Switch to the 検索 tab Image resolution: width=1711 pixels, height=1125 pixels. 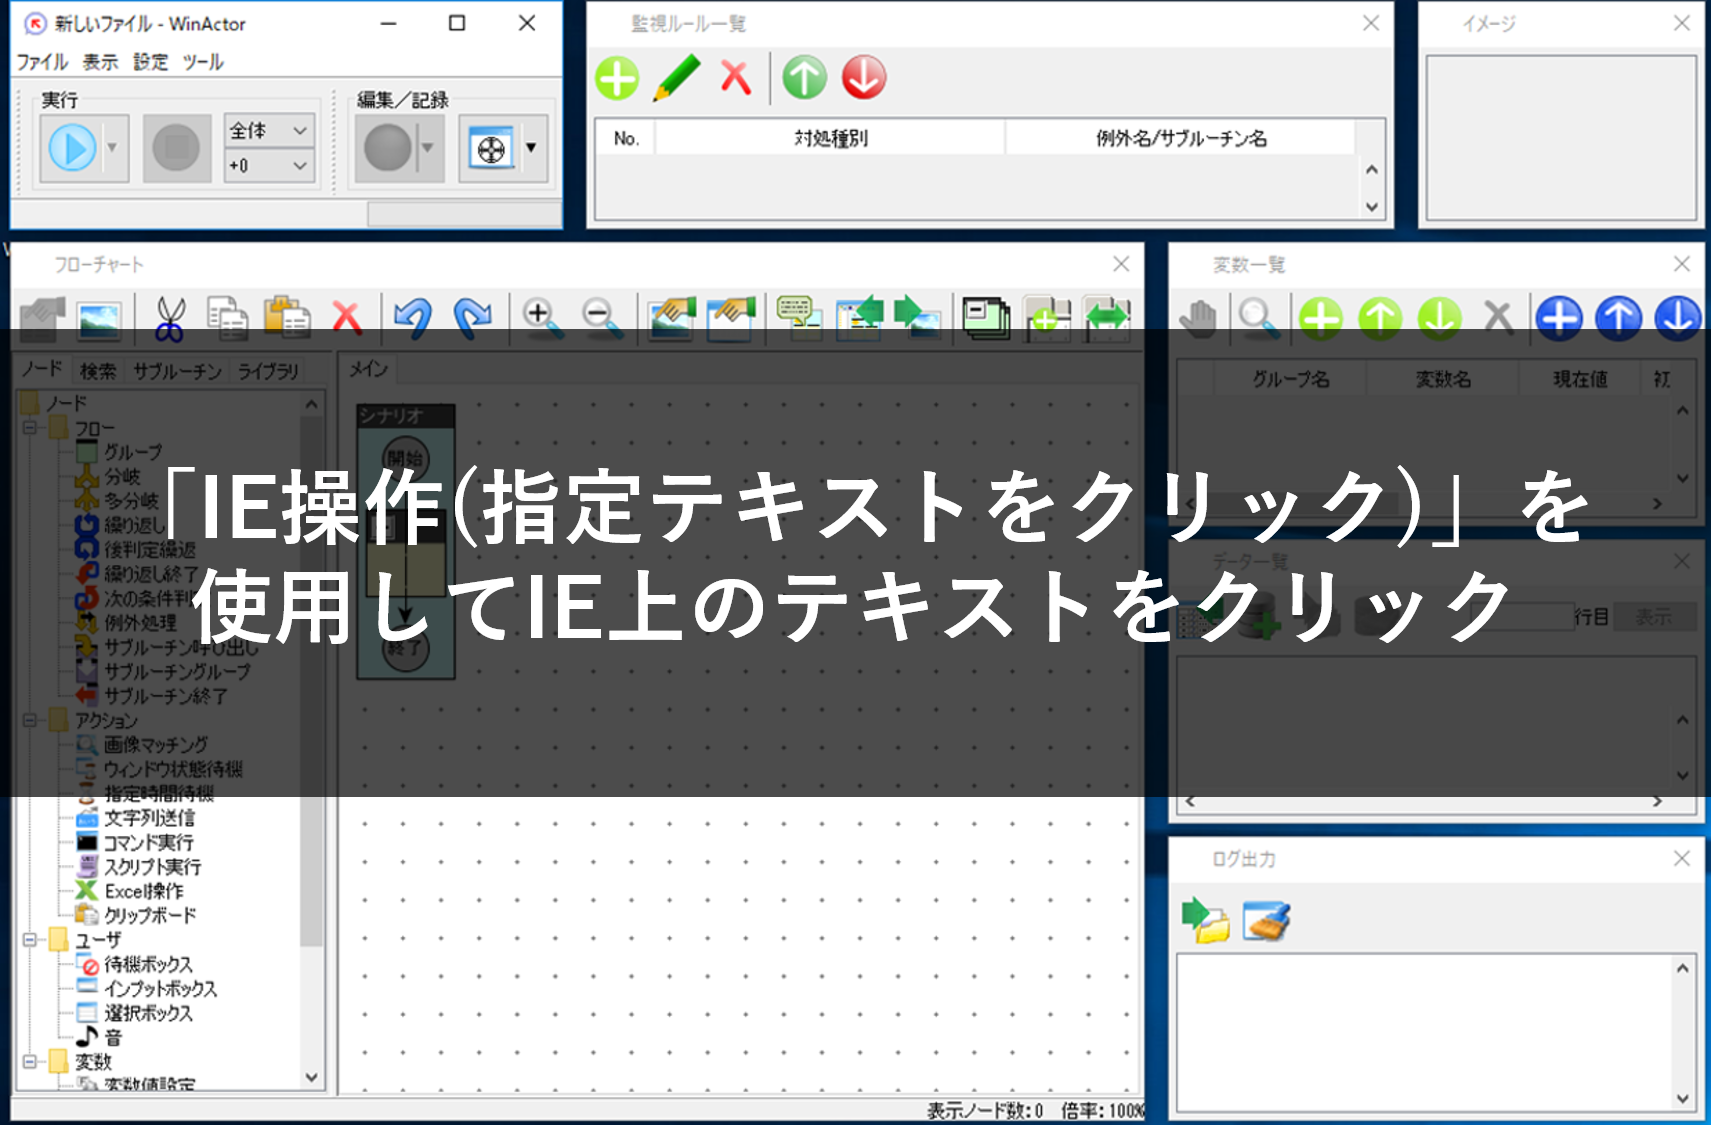(98, 371)
